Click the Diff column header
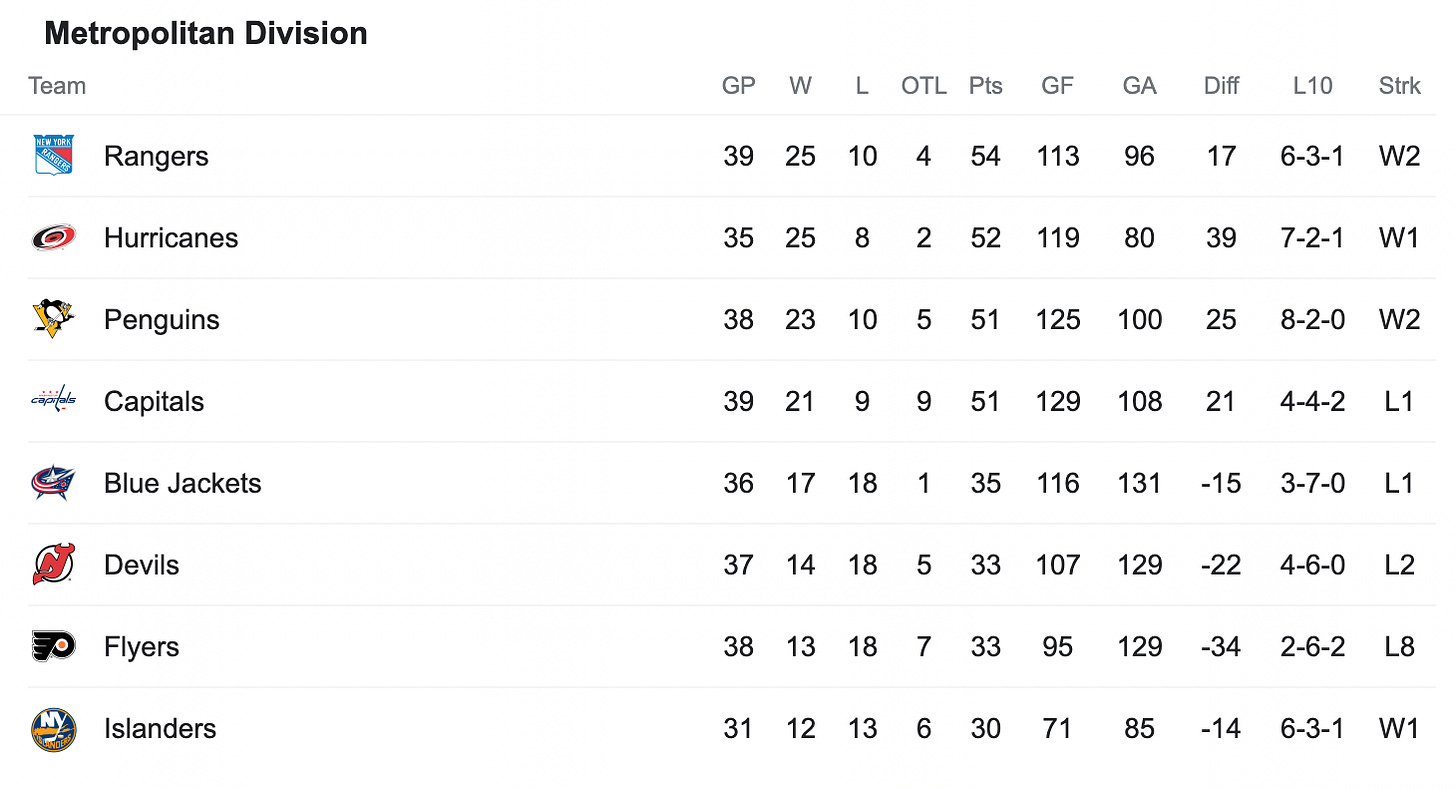This screenshot has height=788, width=1456. coord(1221,86)
